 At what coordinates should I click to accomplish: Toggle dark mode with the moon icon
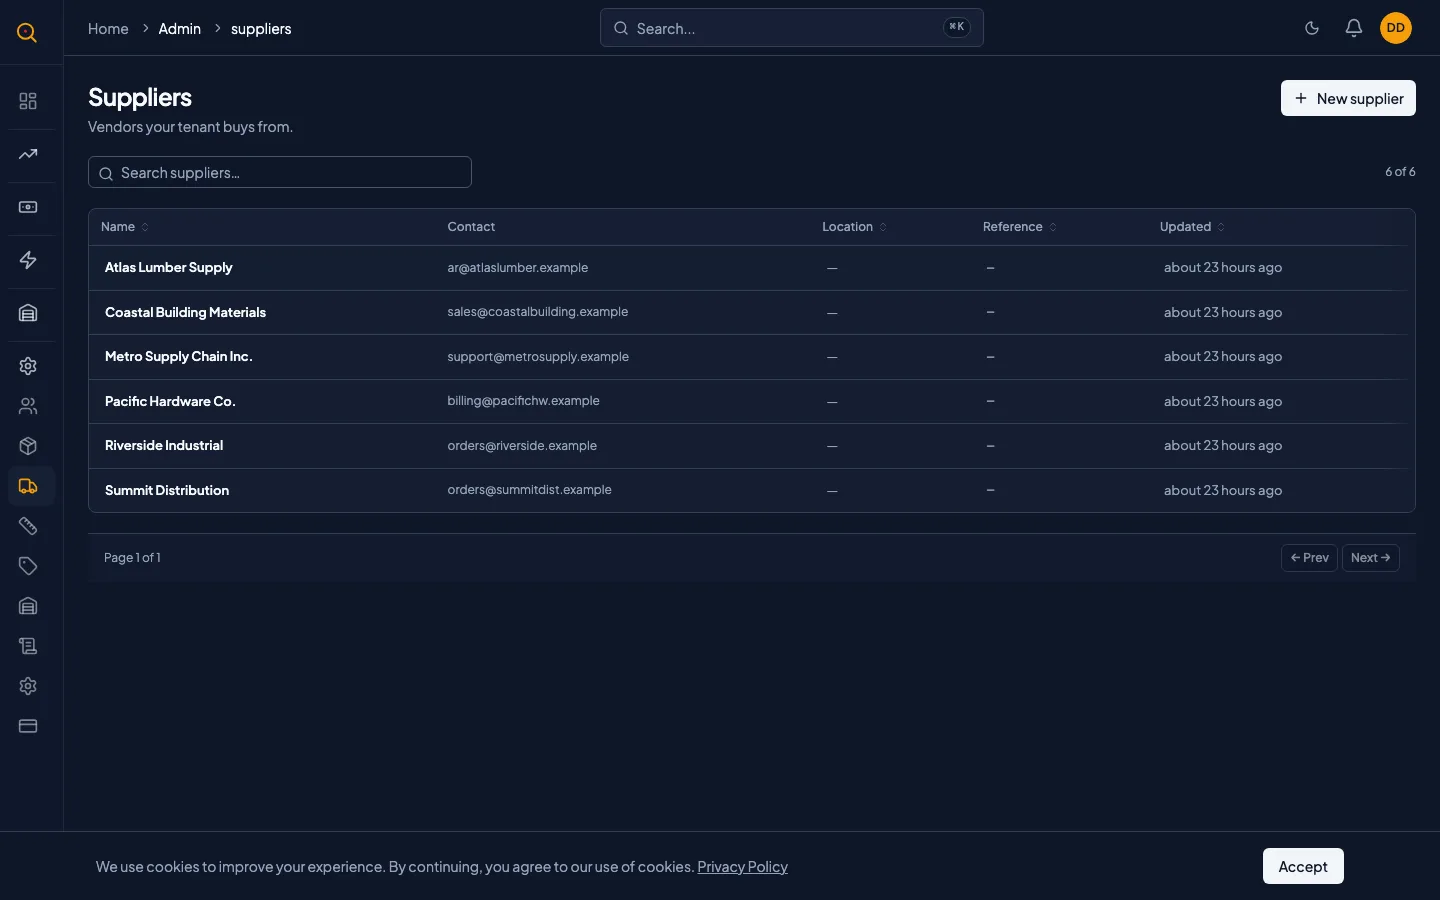coord(1312,28)
